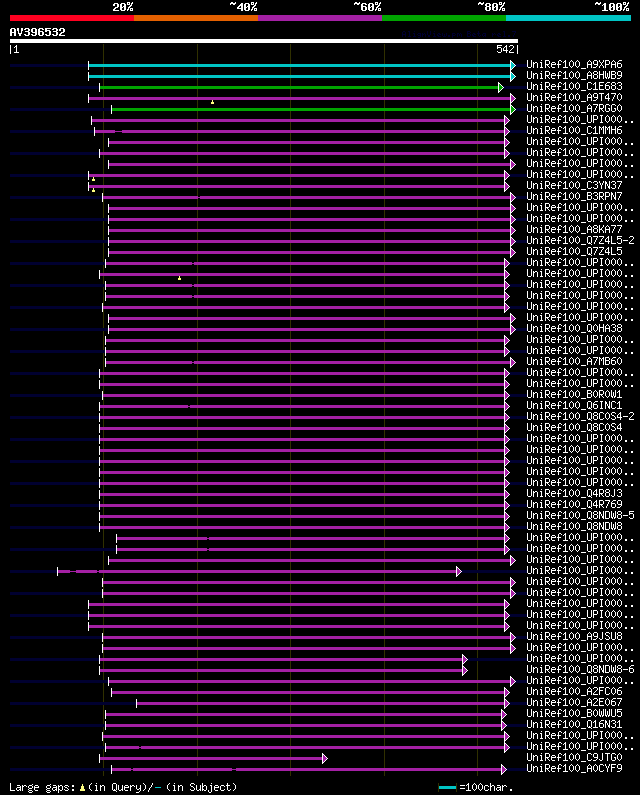Open the UniRef100_C1E683 hit label

tap(574, 87)
